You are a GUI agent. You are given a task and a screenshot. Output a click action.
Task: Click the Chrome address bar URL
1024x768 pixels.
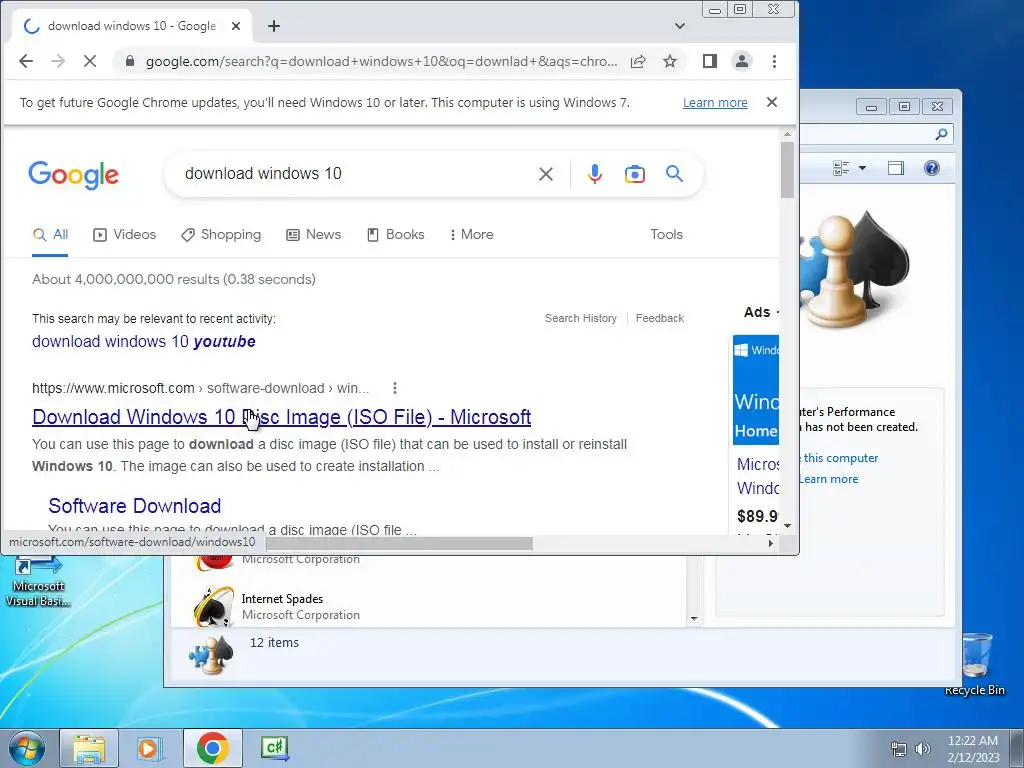pyautogui.click(x=381, y=61)
